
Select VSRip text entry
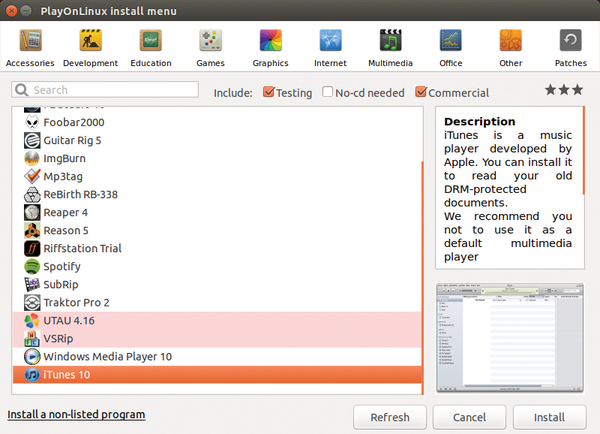tap(58, 339)
